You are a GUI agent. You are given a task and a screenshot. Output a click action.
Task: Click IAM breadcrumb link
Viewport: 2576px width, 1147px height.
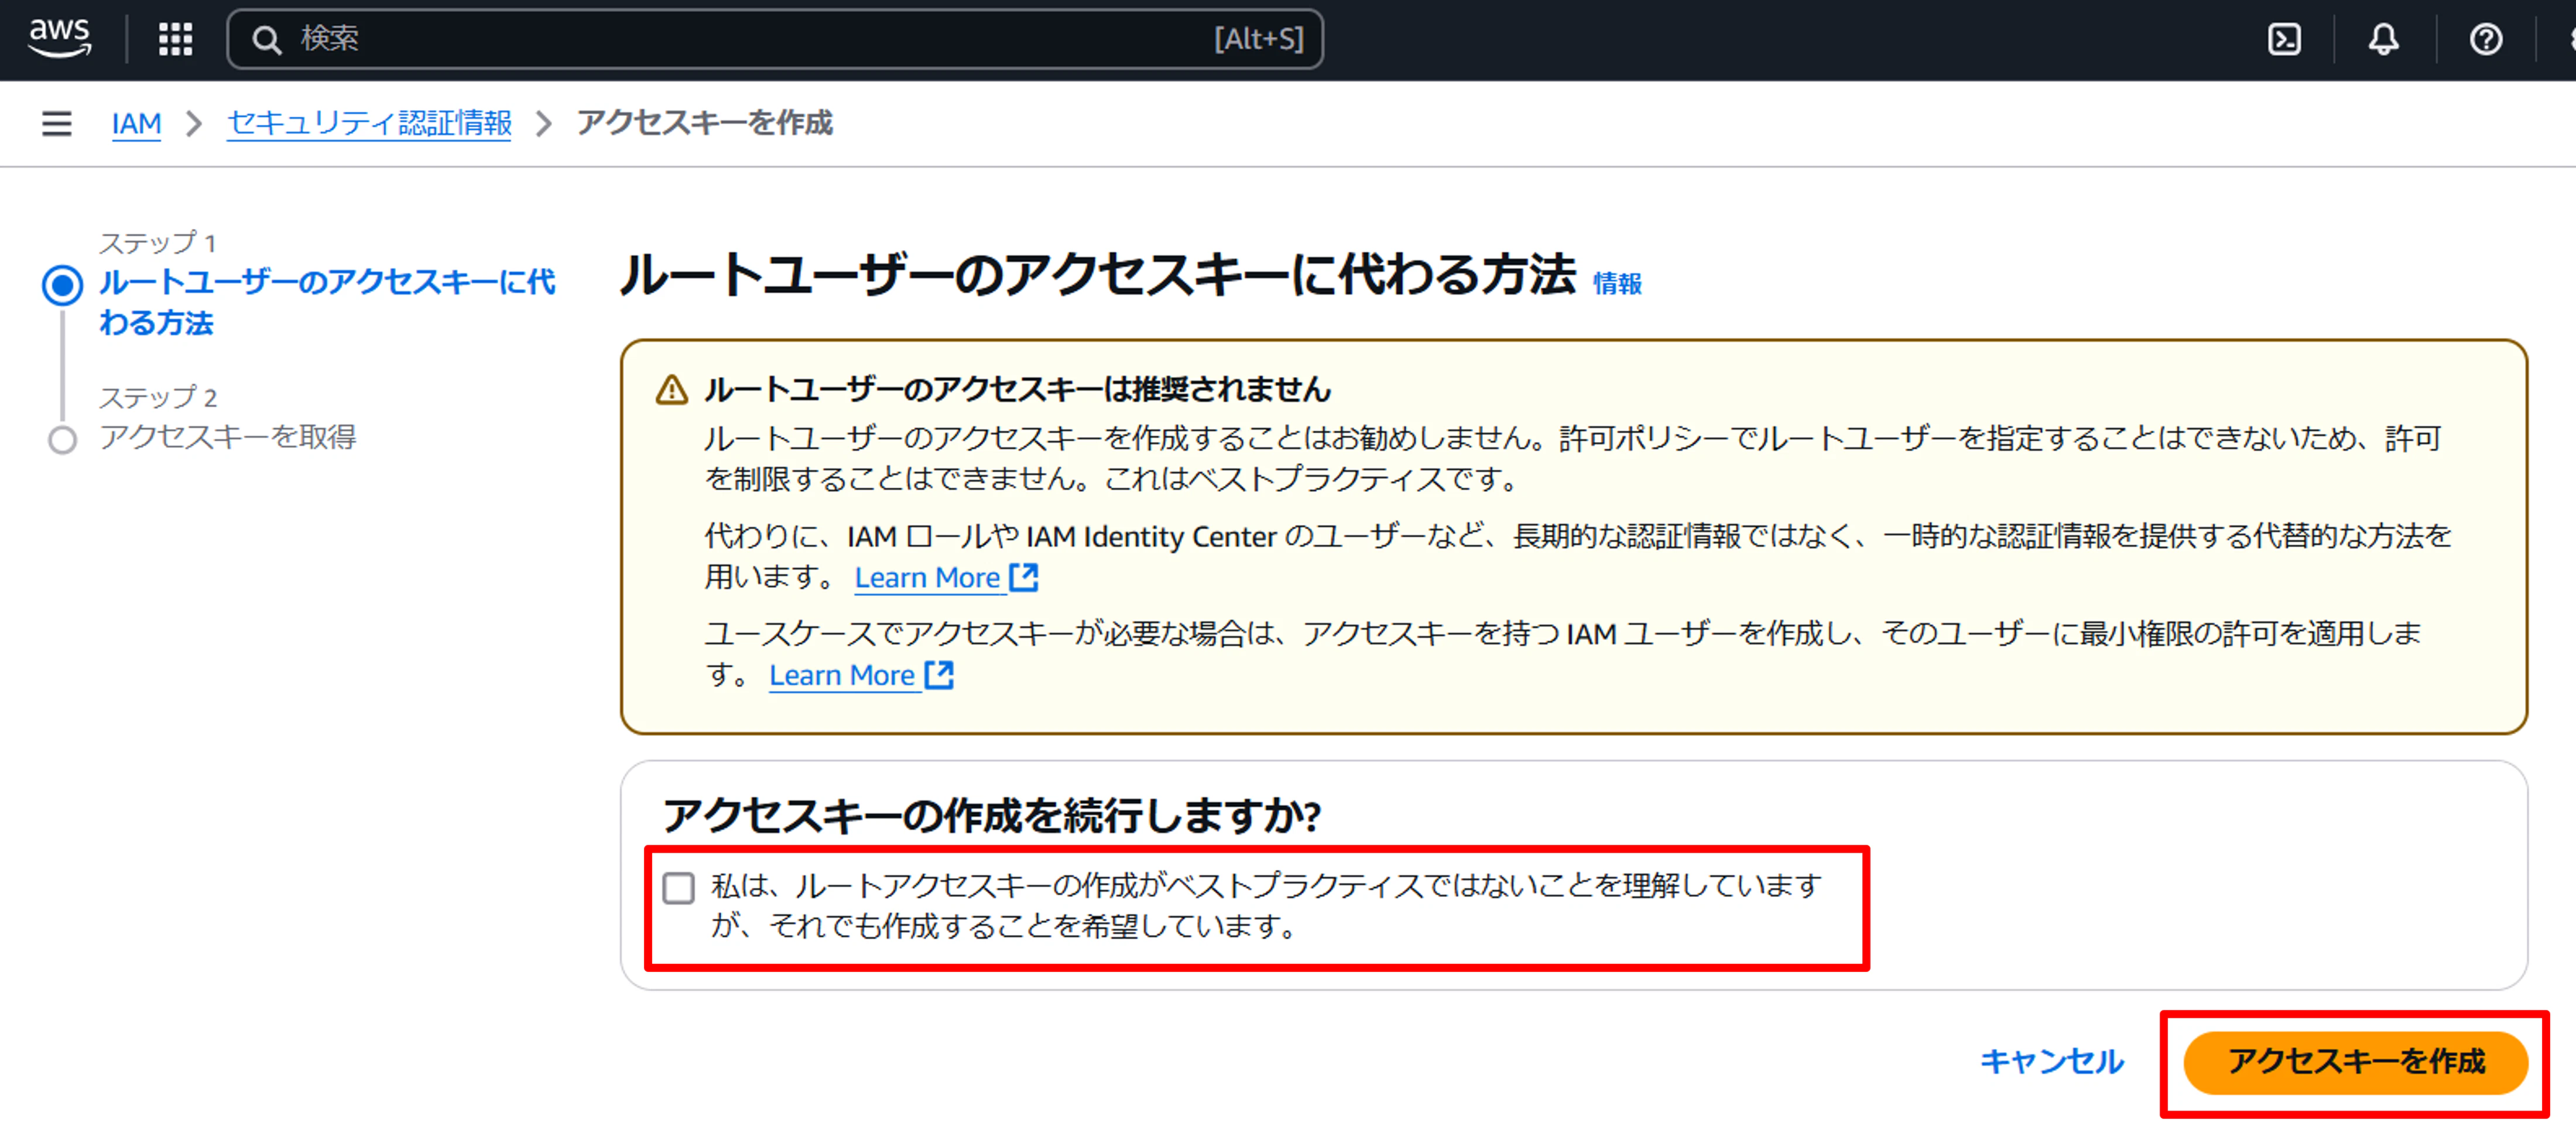136,123
